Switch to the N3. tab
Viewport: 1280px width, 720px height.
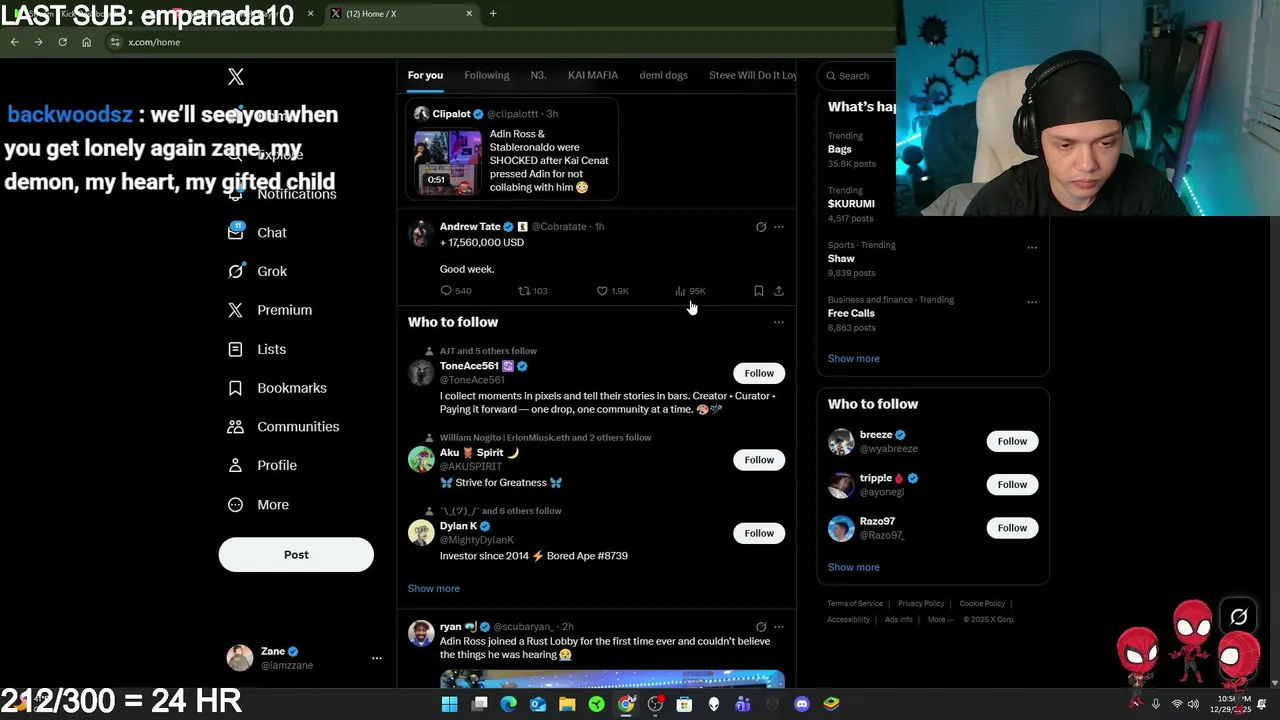[538, 76]
